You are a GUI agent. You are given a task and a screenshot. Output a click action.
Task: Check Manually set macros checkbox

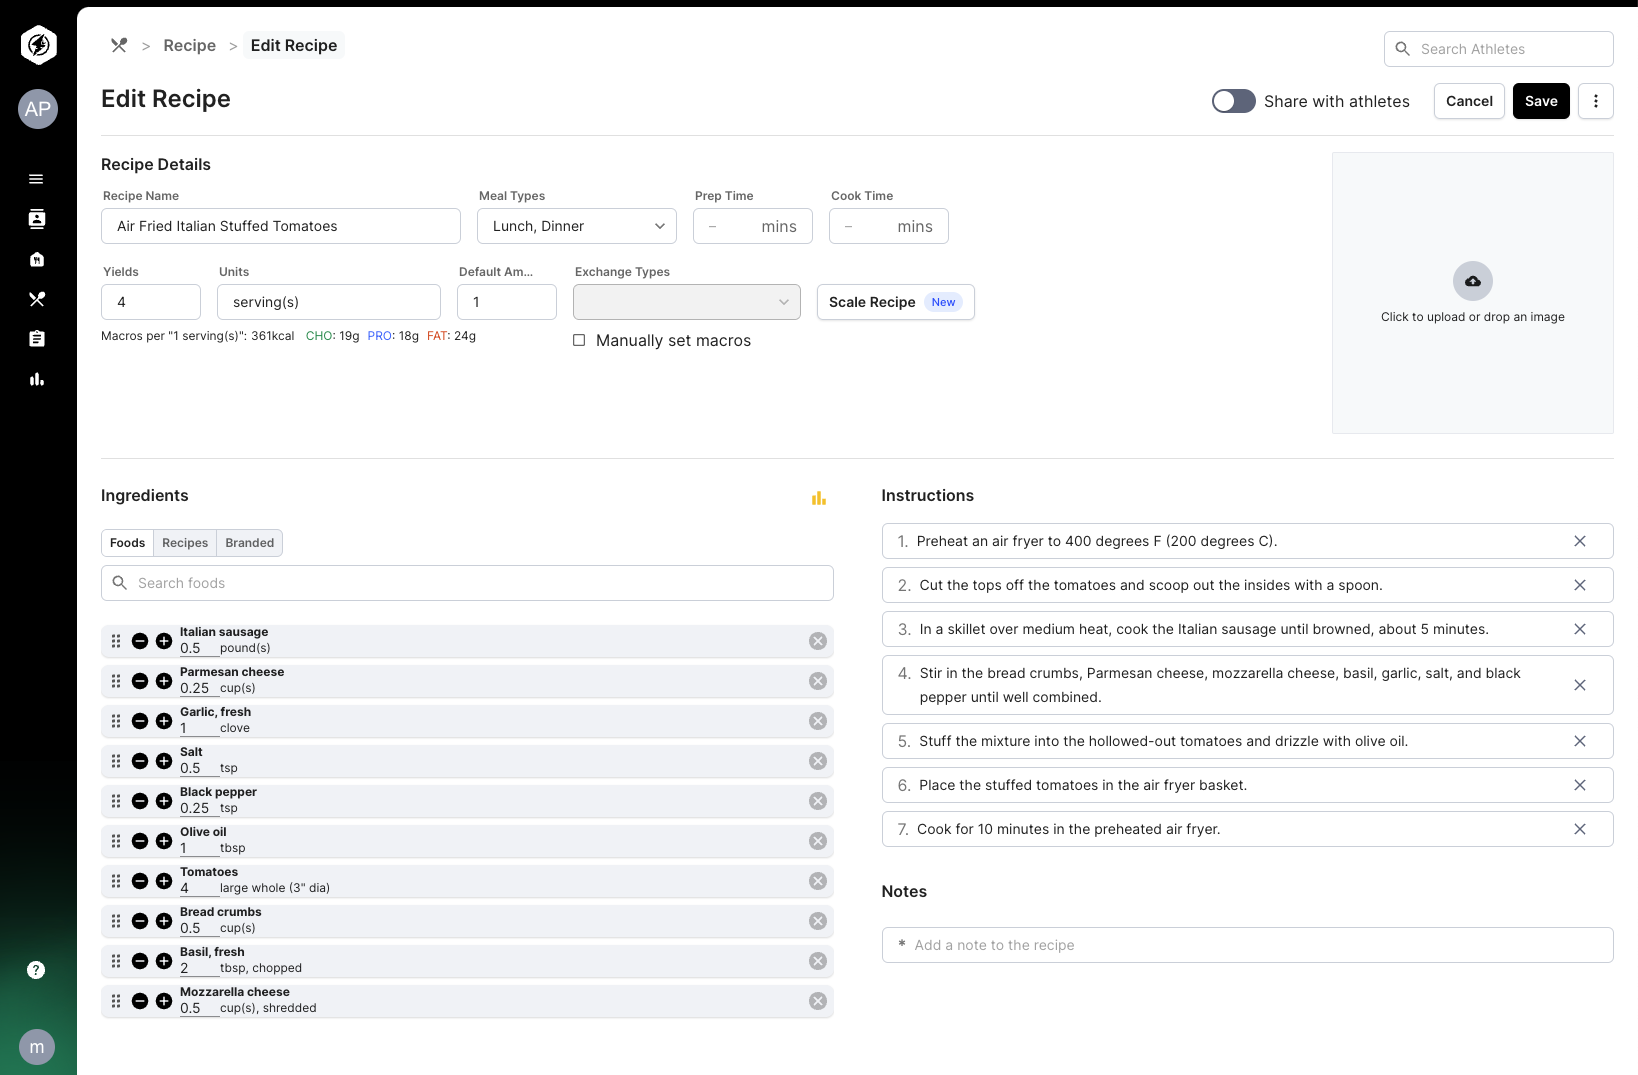[579, 340]
